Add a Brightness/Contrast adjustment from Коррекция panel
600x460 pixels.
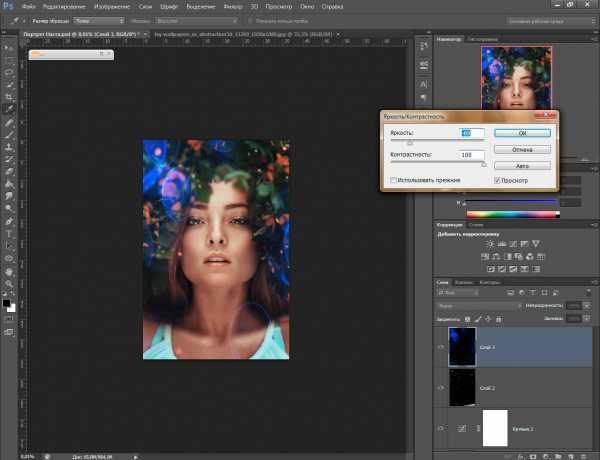tap(490, 244)
